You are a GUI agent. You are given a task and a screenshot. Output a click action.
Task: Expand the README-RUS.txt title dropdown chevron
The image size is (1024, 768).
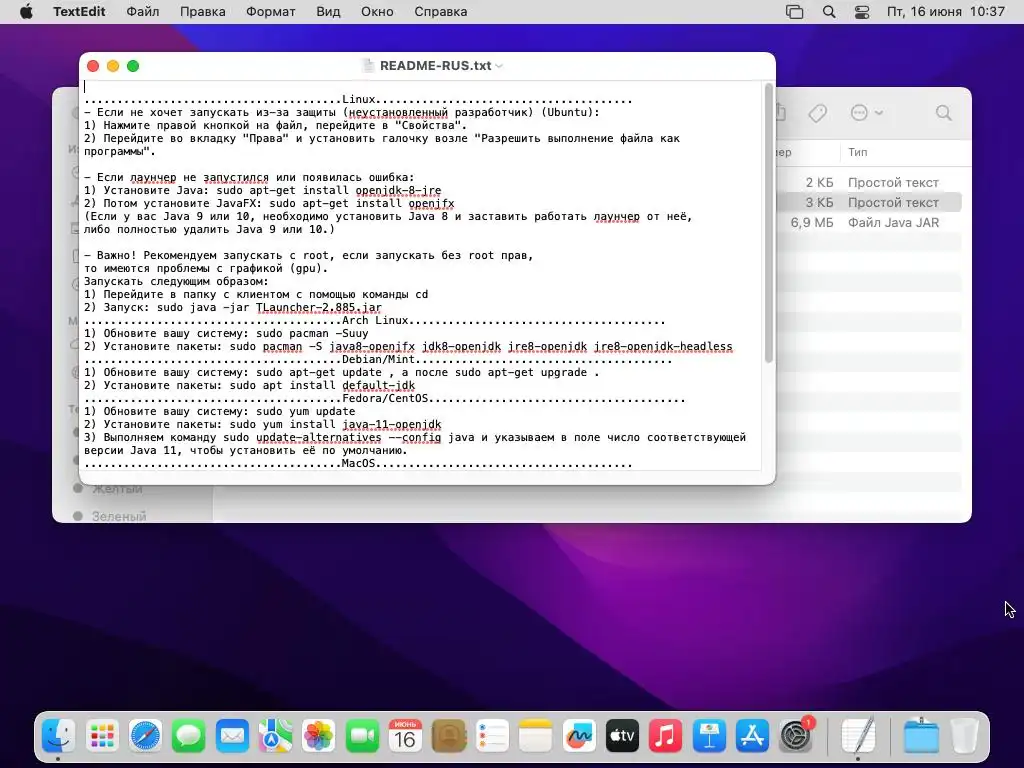point(499,66)
